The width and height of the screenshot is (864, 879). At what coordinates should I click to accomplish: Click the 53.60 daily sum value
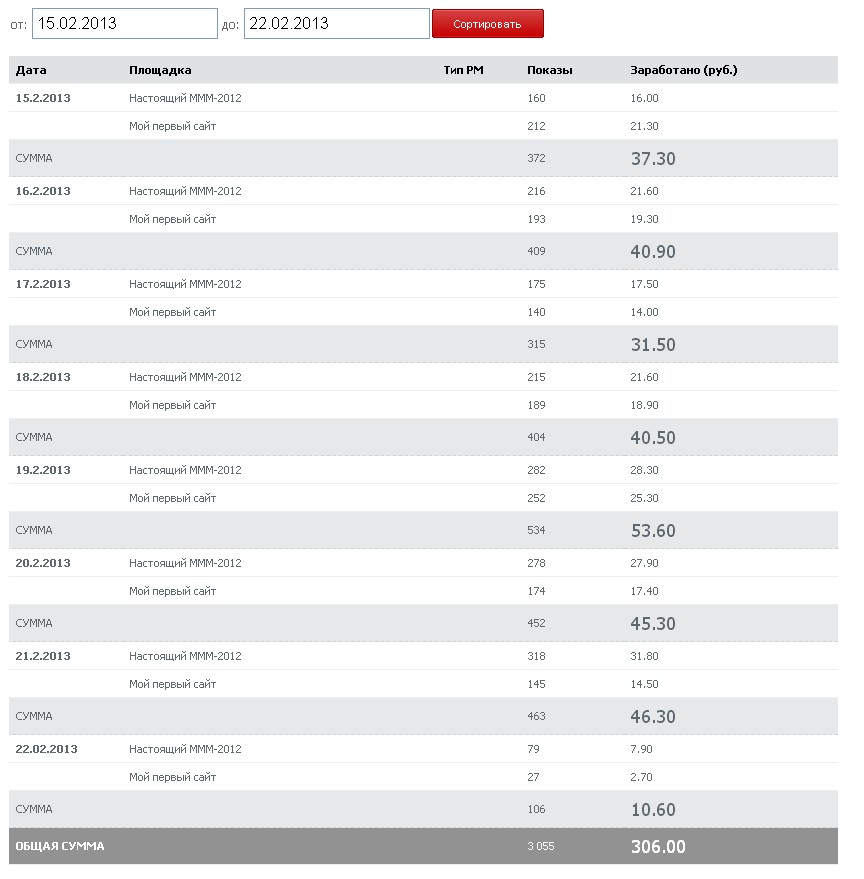click(x=653, y=531)
